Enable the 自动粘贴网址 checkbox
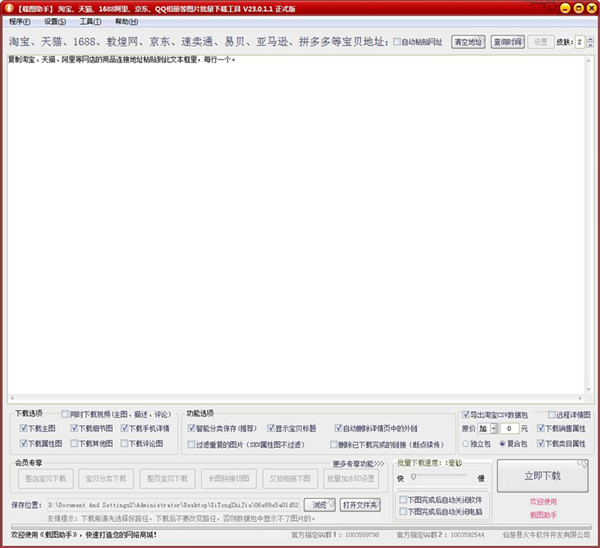The height and width of the screenshot is (548, 600). pyautogui.click(x=397, y=42)
